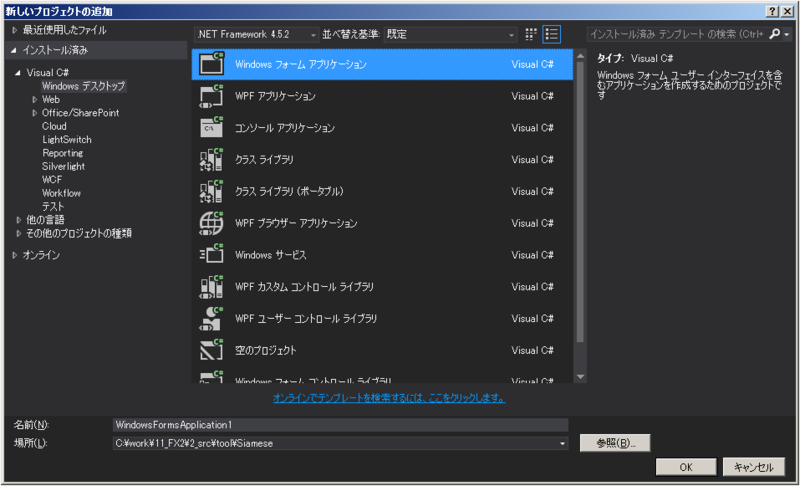The width and height of the screenshot is (800, 486).
Task: Select the 空のプロジェクト template name
Action: [x=265, y=350]
